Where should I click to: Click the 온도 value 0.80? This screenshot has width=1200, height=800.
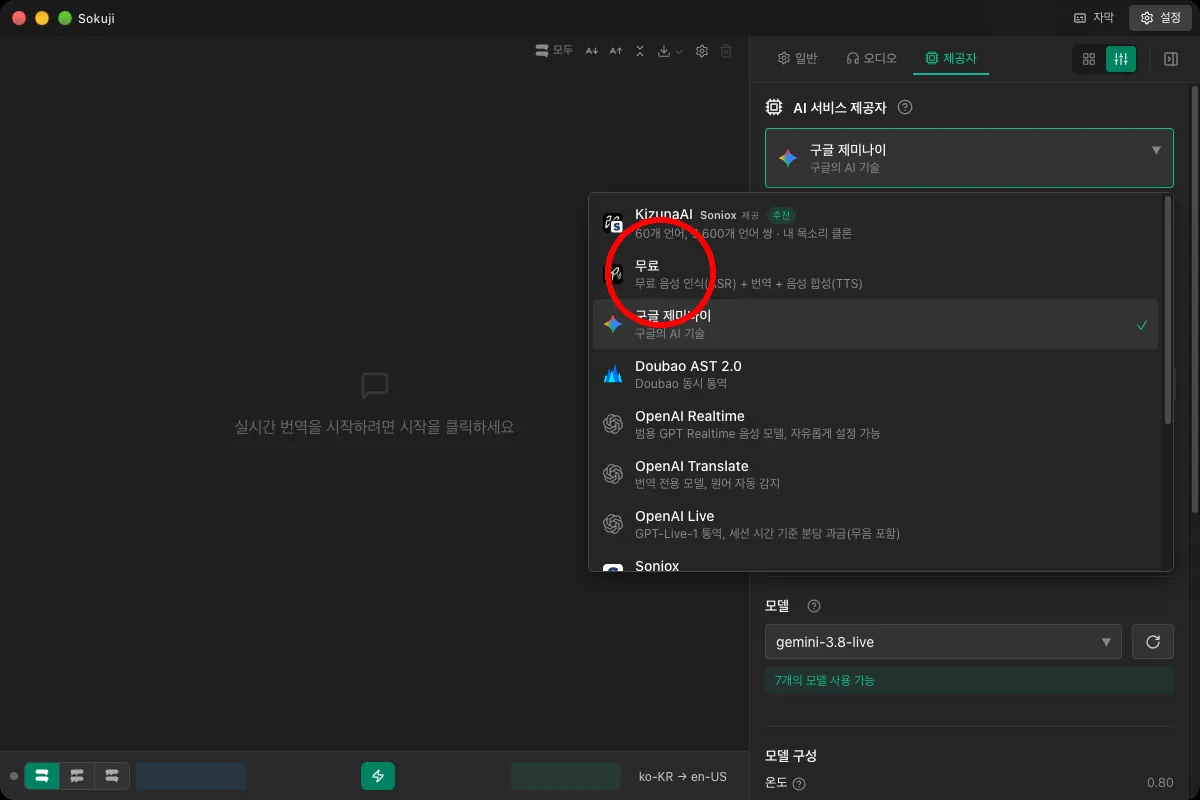click(x=1160, y=783)
